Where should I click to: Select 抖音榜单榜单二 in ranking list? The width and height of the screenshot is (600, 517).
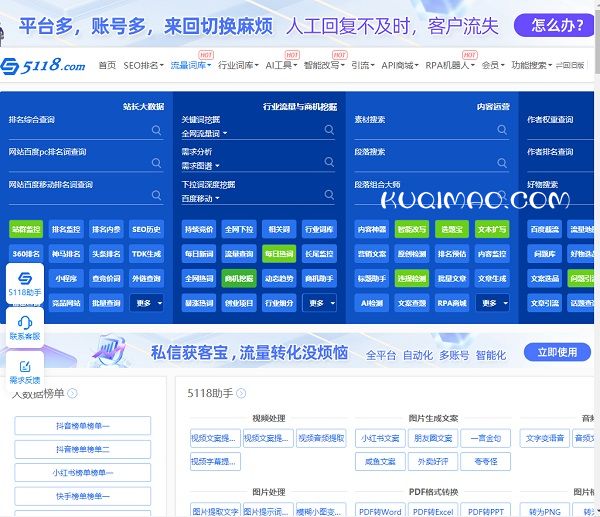pyautogui.click(x=83, y=449)
